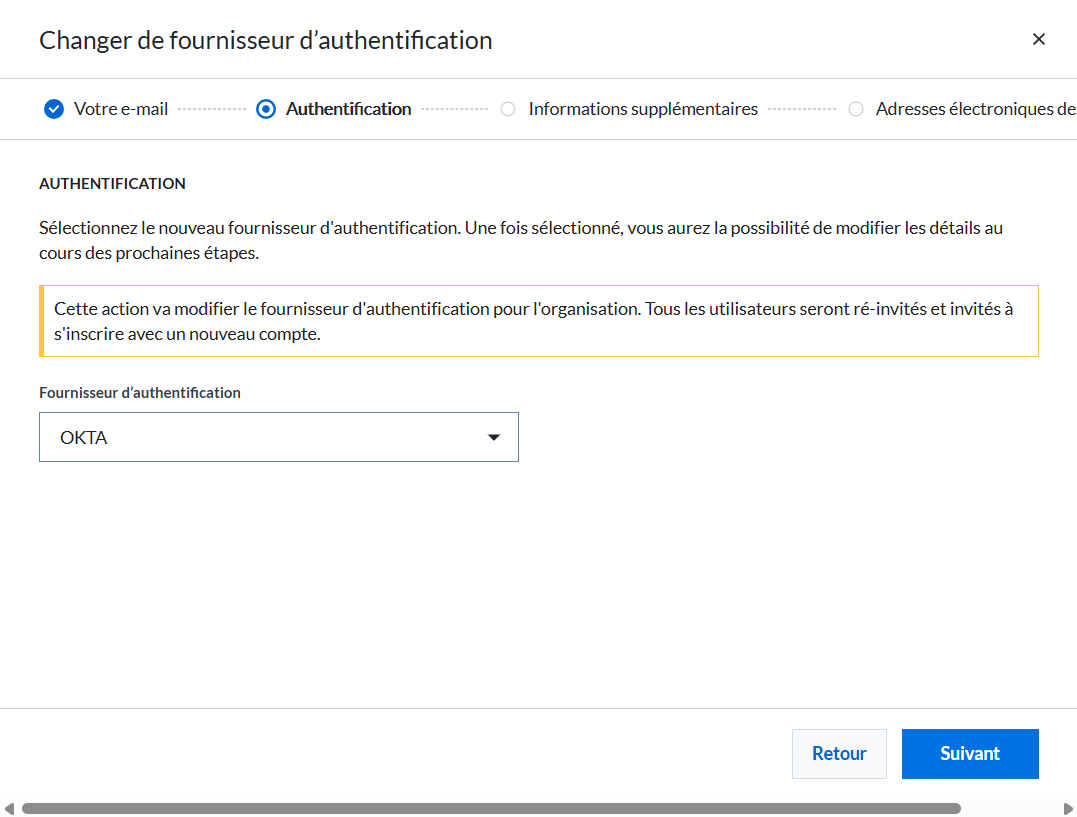Screen dimensions: 1077x817
Task: Click the Fournisseur d'authentification field label
Action: [x=139, y=393]
